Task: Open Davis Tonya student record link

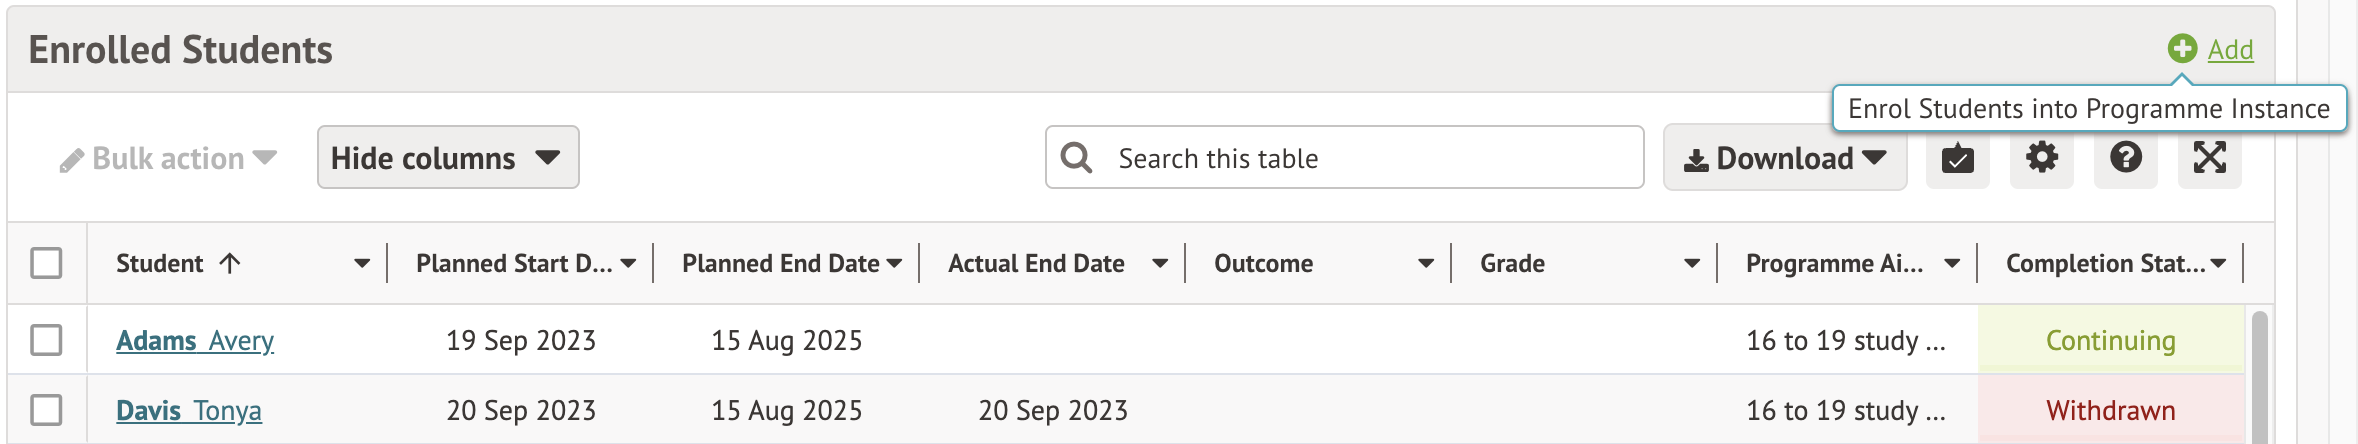Action: click(x=189, y=411)
